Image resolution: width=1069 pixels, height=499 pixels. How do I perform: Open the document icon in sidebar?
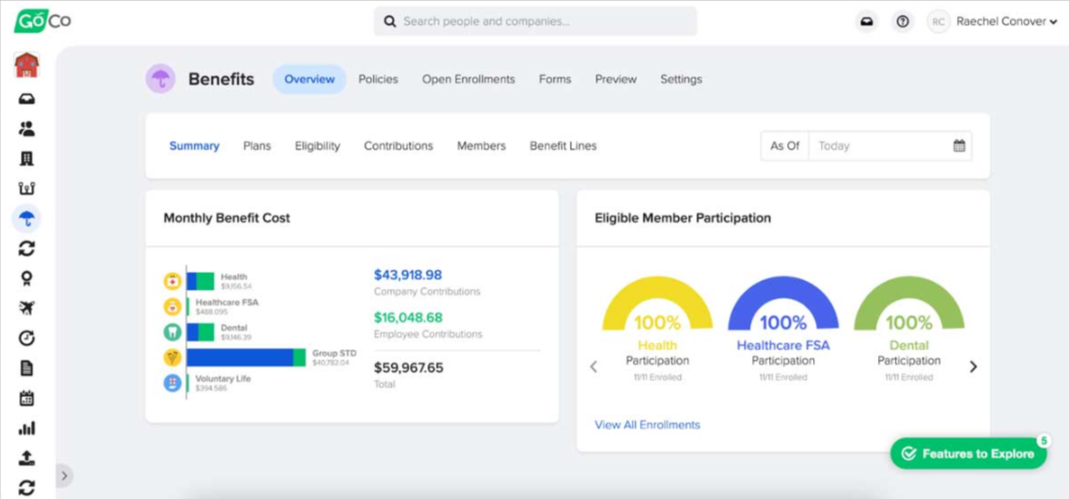pyautogui.click(x=27, y=369)
